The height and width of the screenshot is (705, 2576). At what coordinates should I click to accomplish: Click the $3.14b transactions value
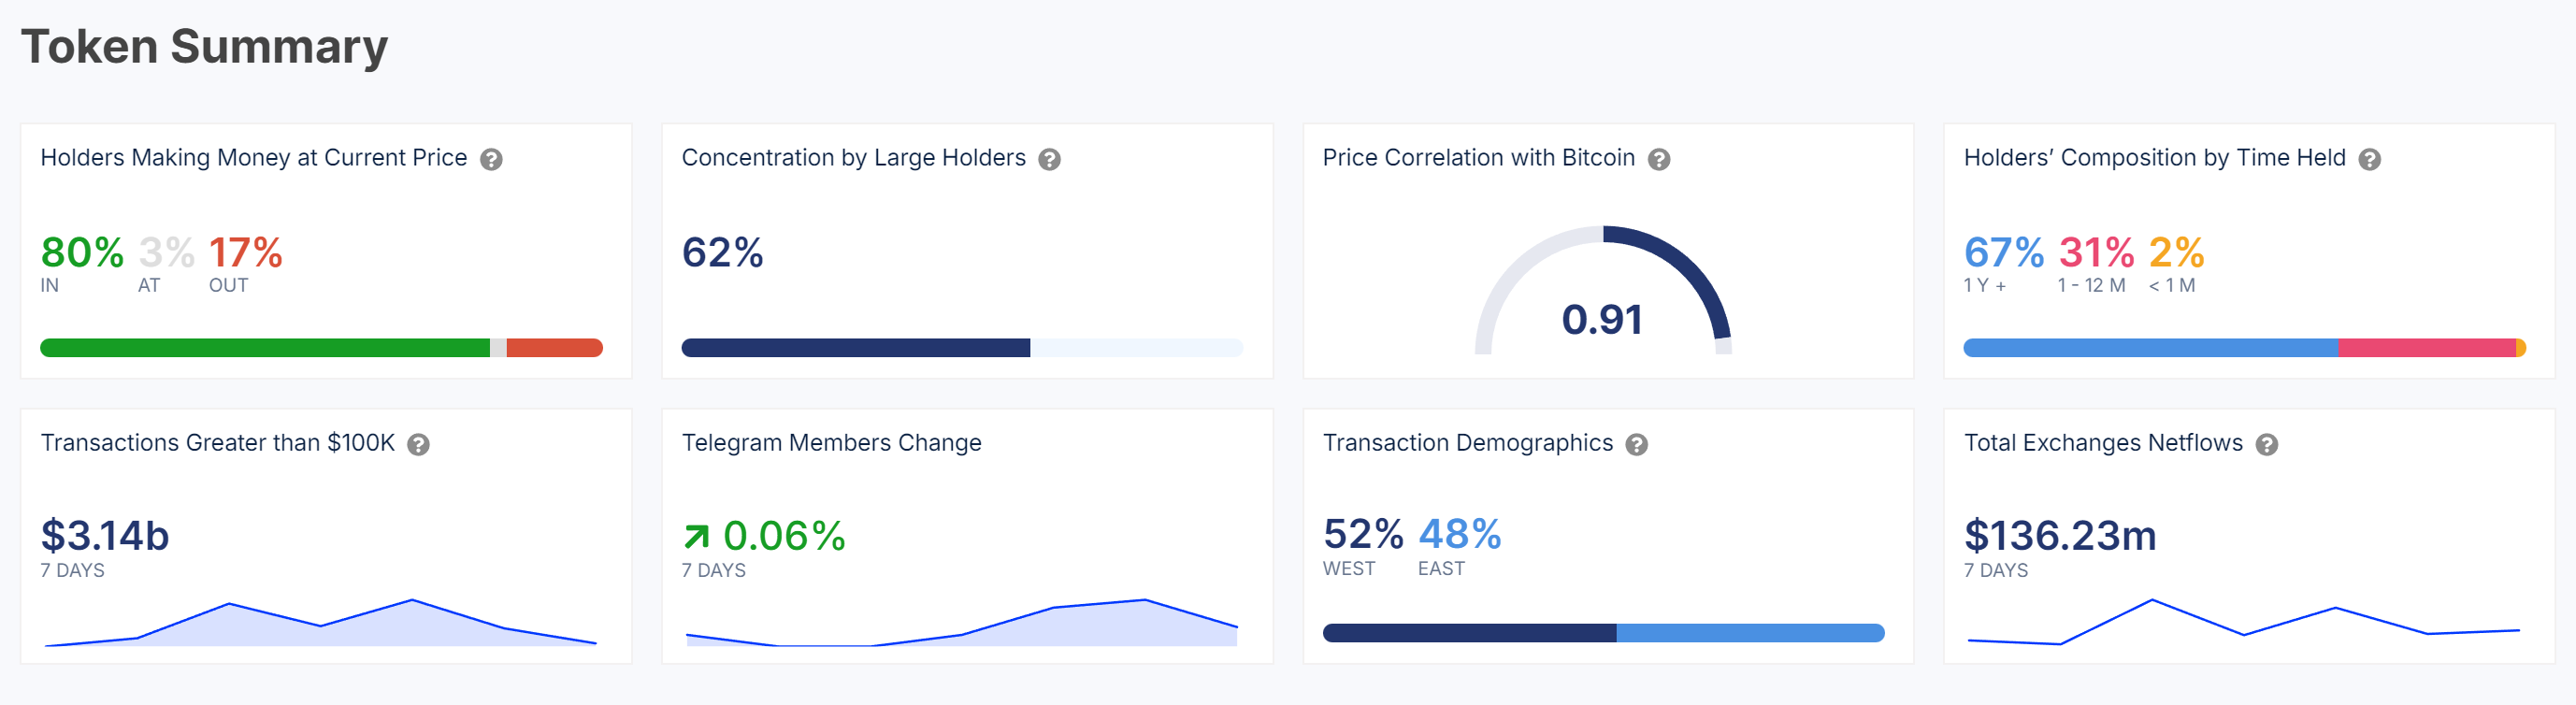click(105, 536)
